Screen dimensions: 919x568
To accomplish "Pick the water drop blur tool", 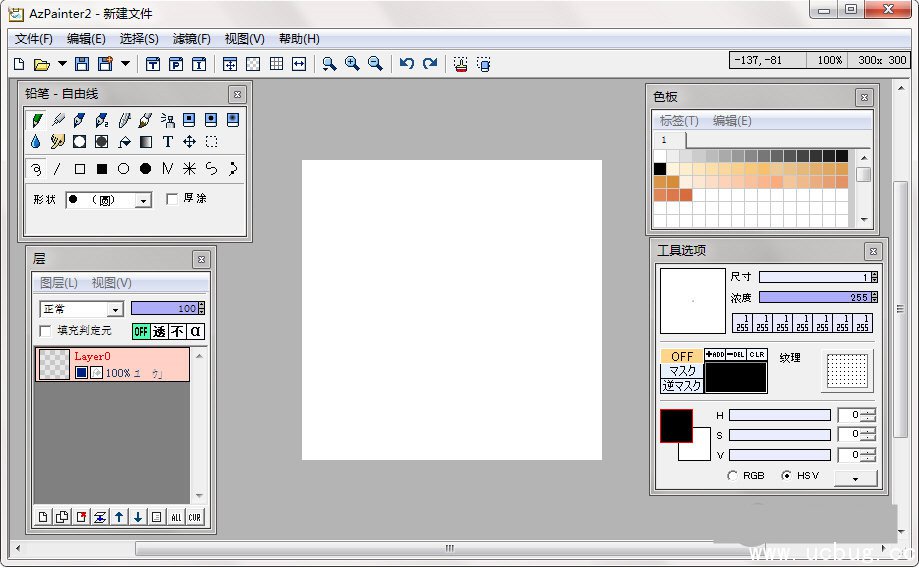I will 36,142.
